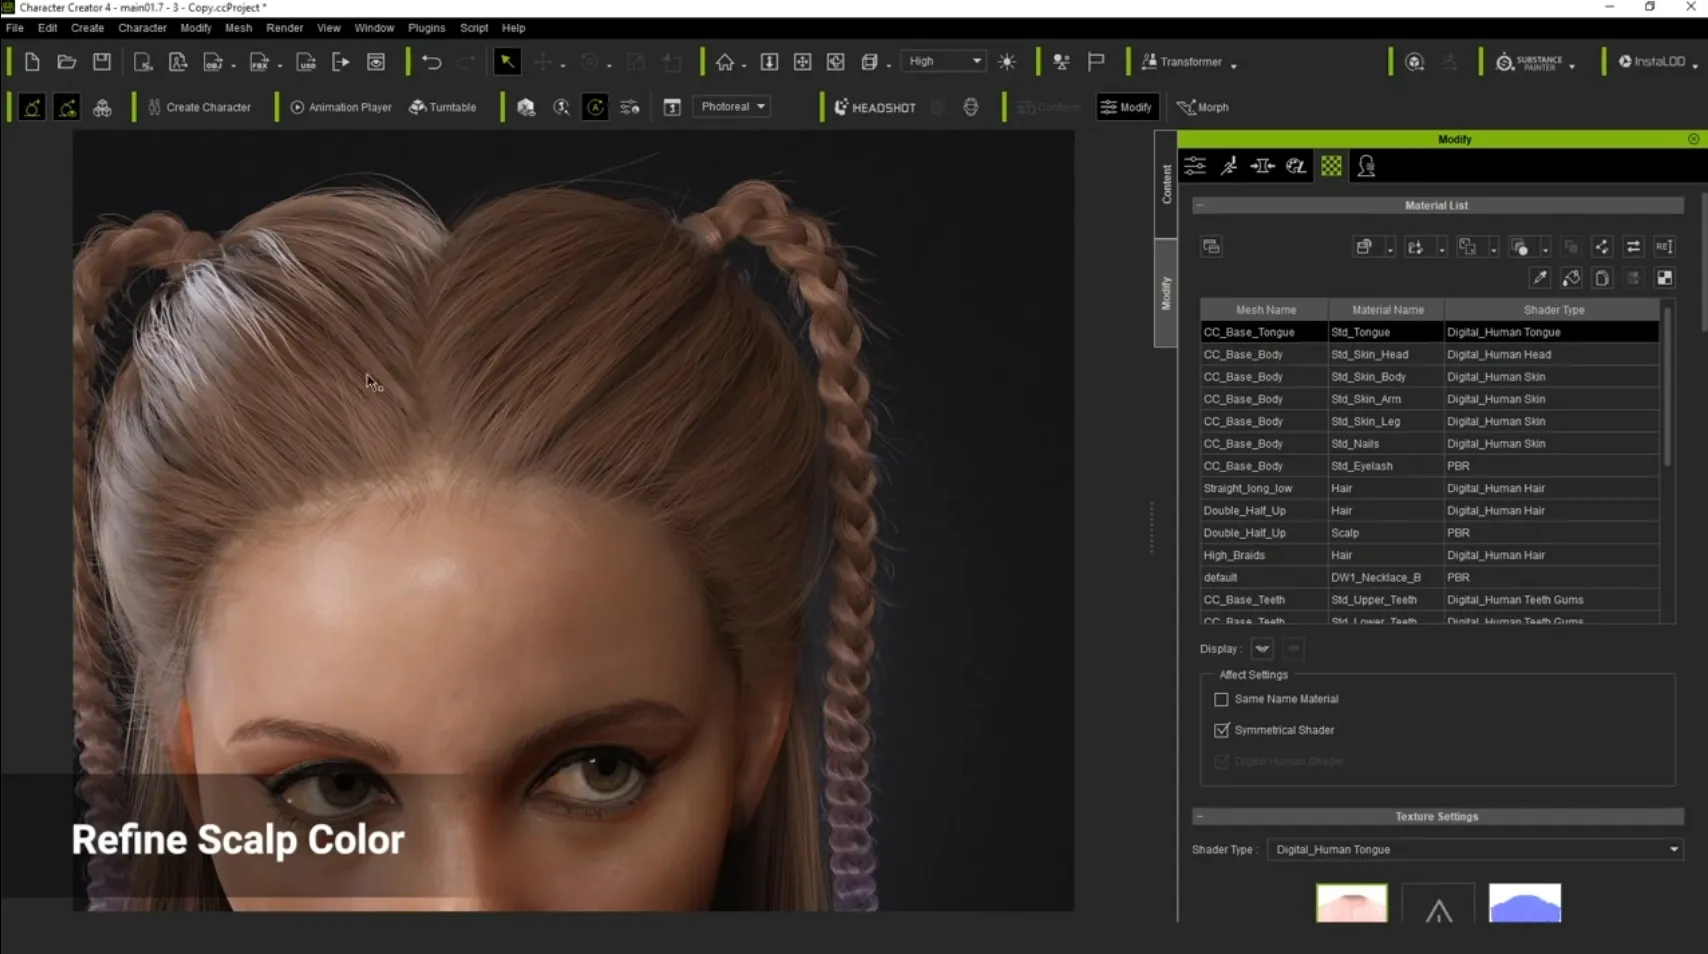Click the Turntable toolbar item
Viewport: 1708px width, 954px height.
point(443,107)
